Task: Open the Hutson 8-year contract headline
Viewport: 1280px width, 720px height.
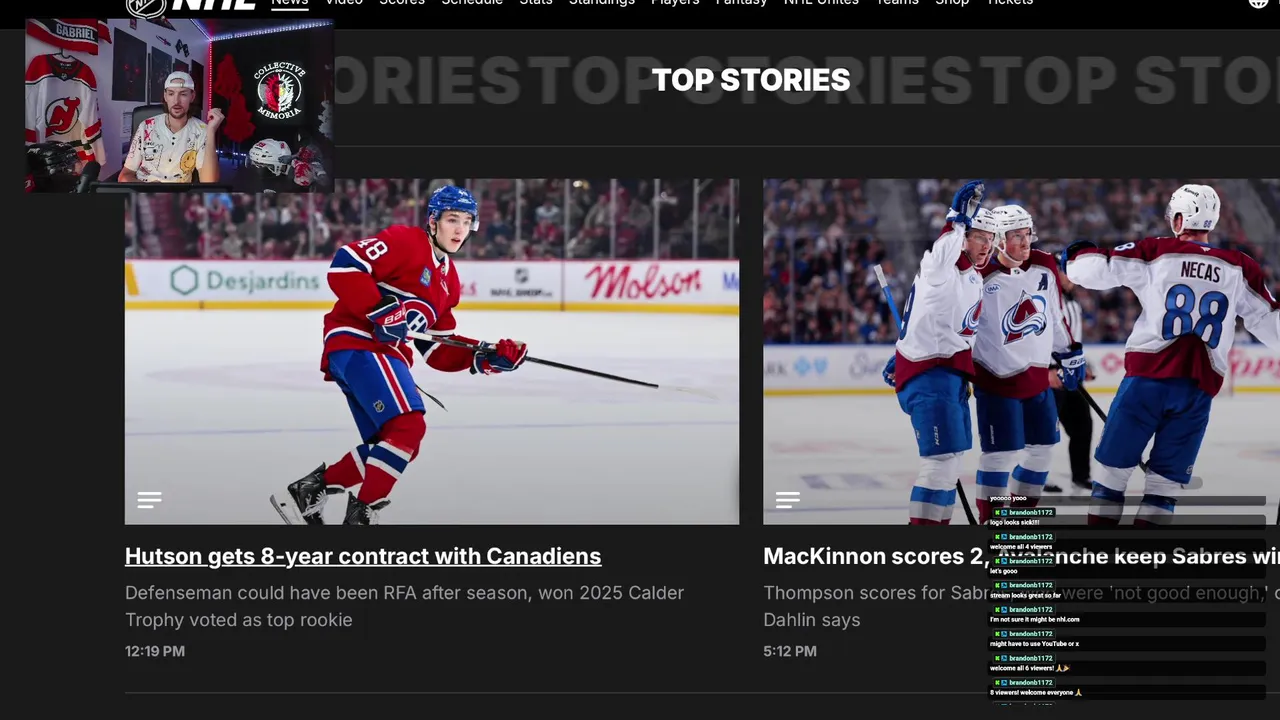Action: 363,556
